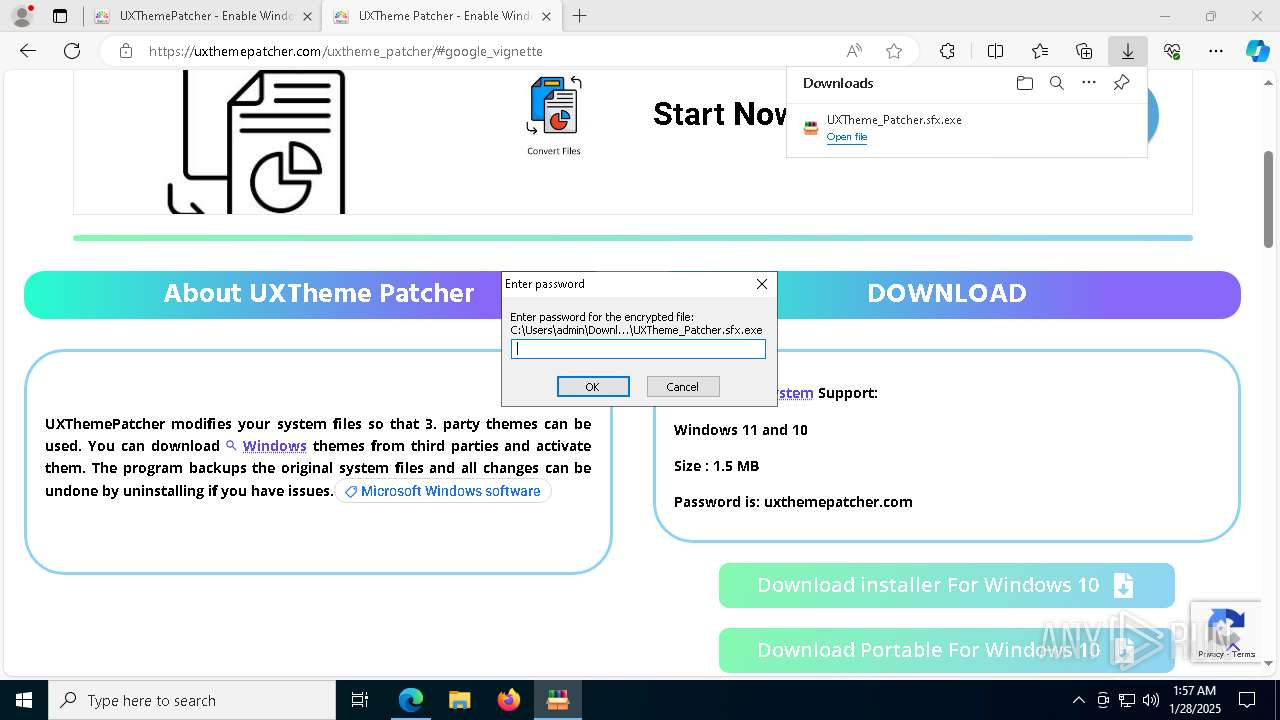Click WinRAR archive app on taskbar
The height and width of the screenshot is (720, 1280).
(x=557, y=700)
